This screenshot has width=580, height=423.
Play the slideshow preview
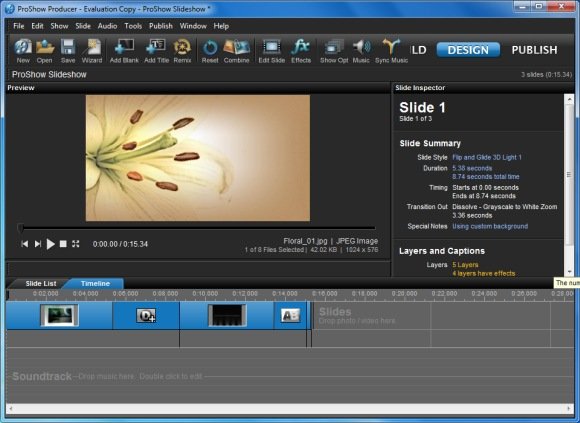[51, 244]
